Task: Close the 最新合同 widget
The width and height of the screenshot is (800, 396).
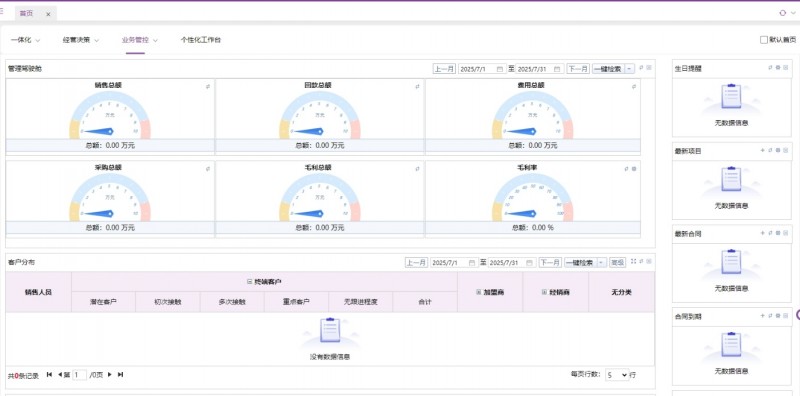Action: tap(786, 233)
